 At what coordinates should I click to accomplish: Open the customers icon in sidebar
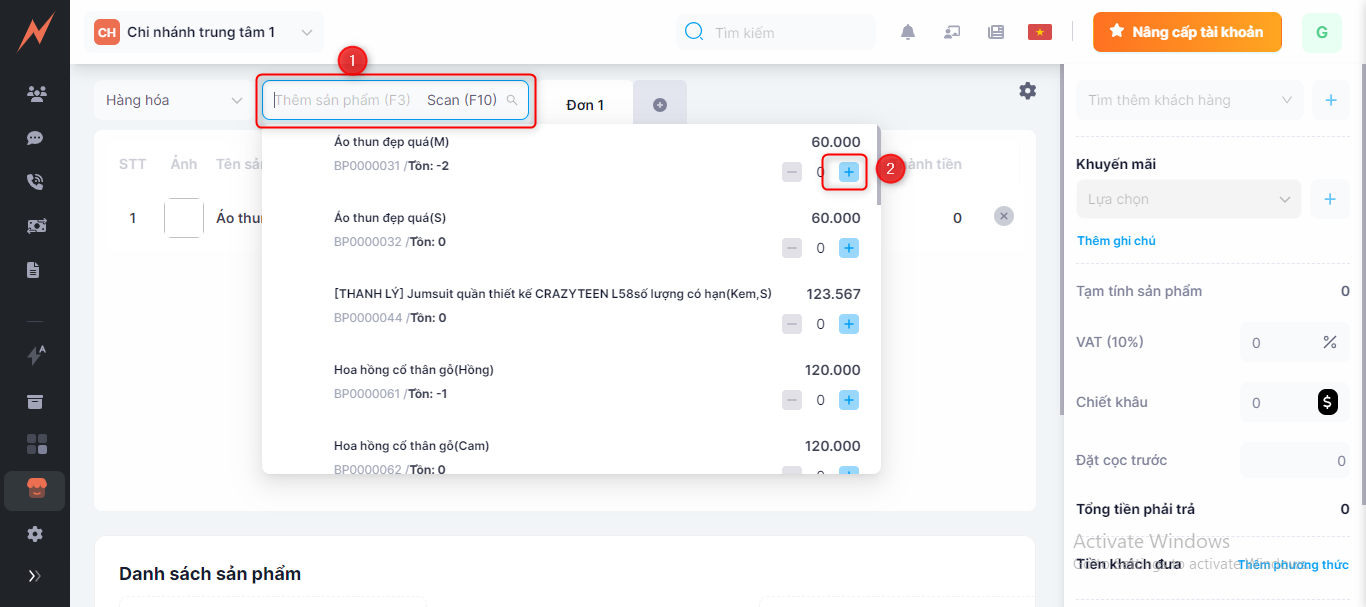[x=36, y=95]
